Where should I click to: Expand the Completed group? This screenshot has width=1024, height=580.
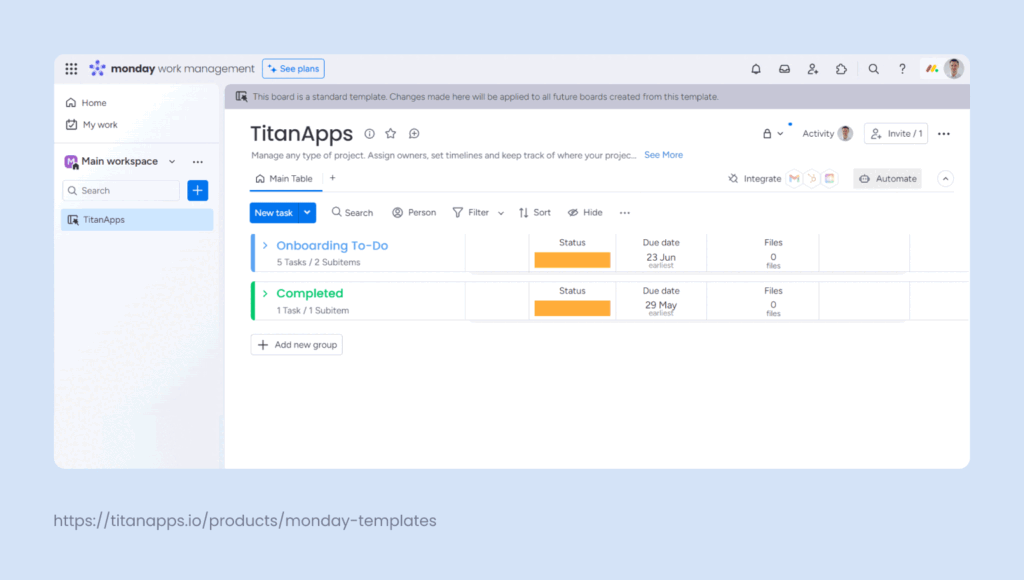[265, 294]
